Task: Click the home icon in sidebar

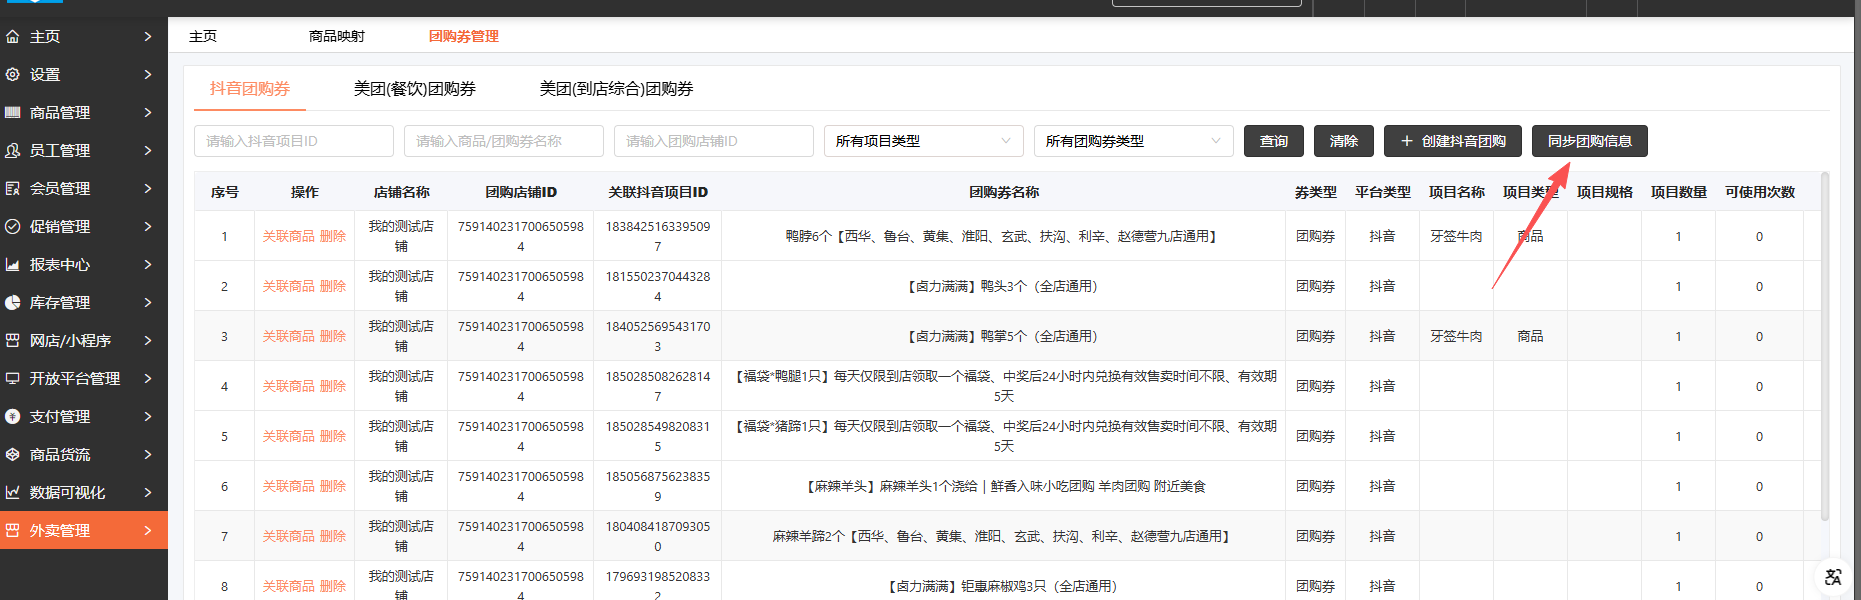Action: click(x=13, y=37)
